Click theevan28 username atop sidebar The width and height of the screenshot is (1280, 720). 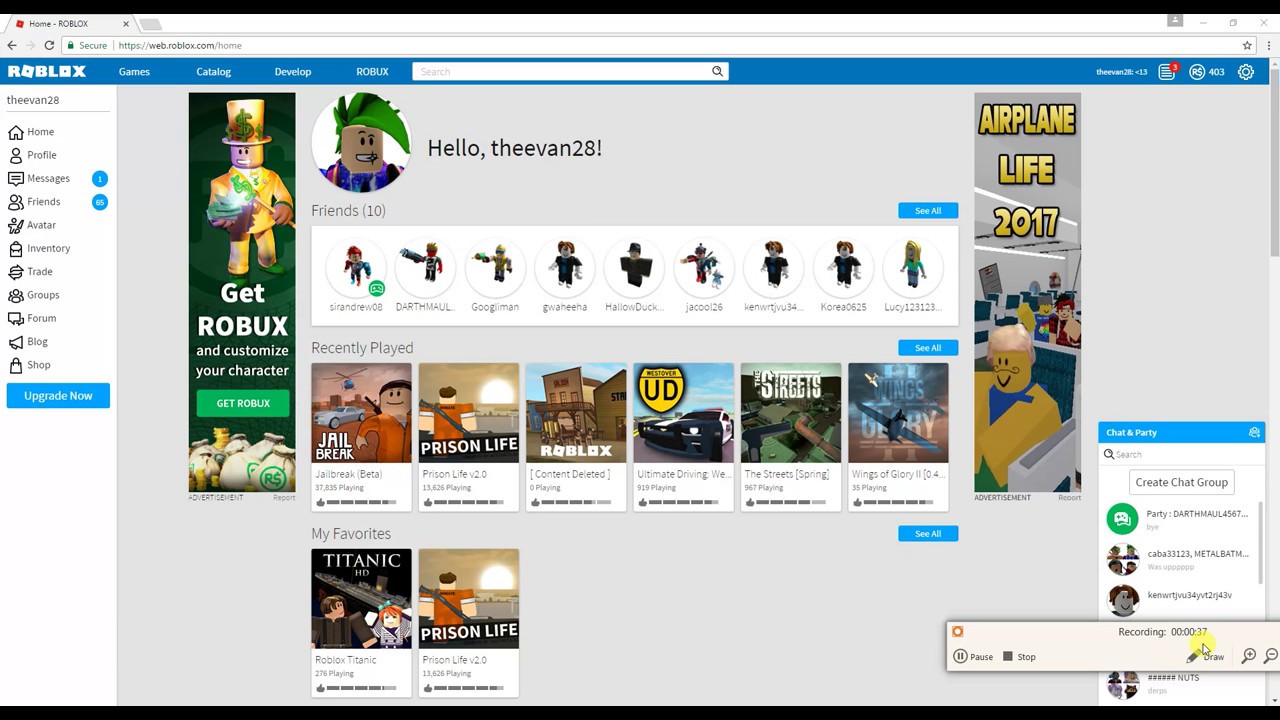(33, 100)
